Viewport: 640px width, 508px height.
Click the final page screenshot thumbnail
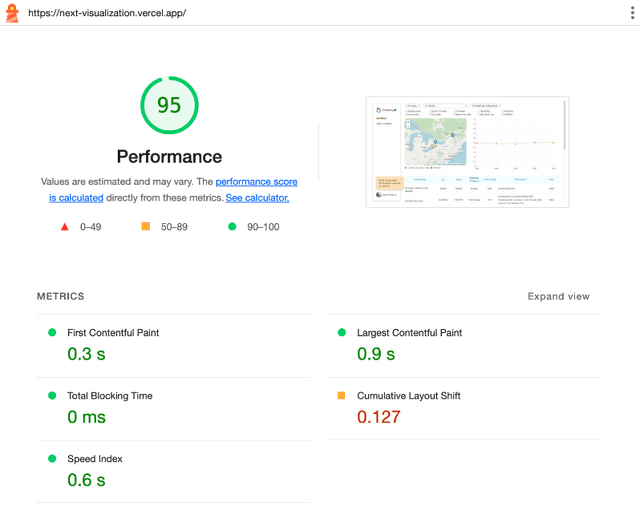467,152
